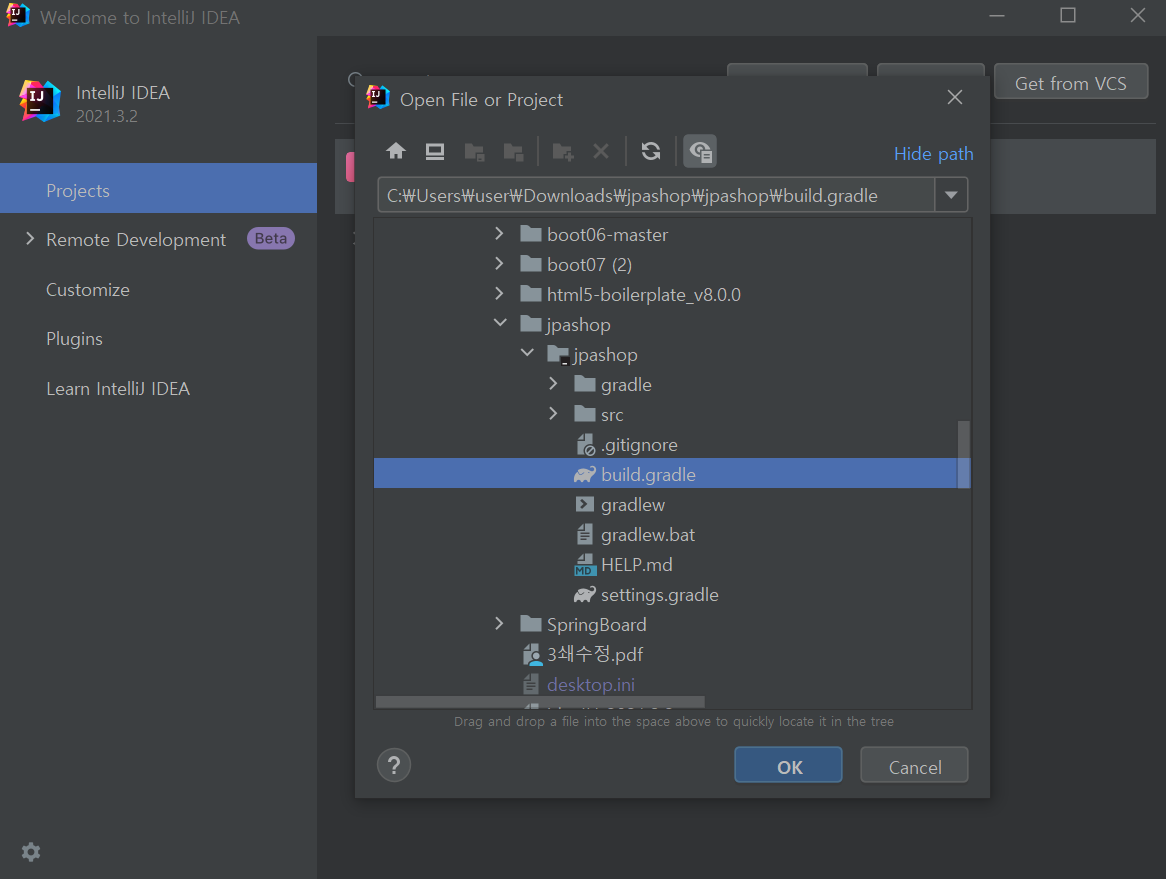Jump to the Desktop directory icon
This screenshot has width=1166, height=879.
435,152
